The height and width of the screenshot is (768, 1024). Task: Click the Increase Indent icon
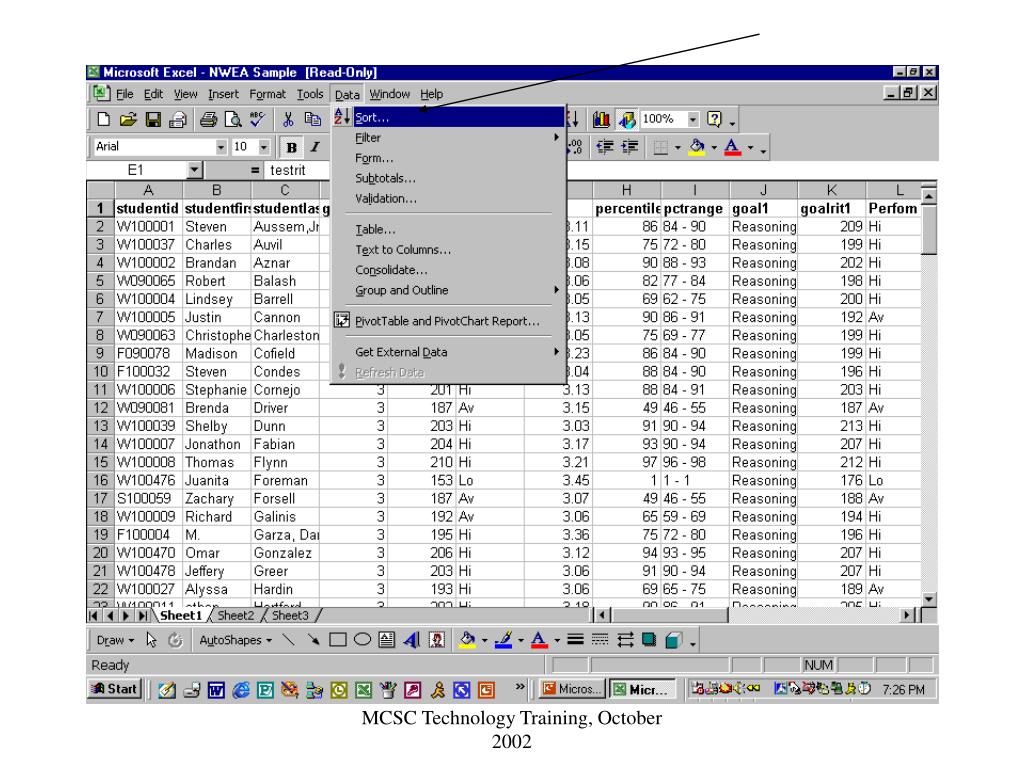click(x=630, y=148)
